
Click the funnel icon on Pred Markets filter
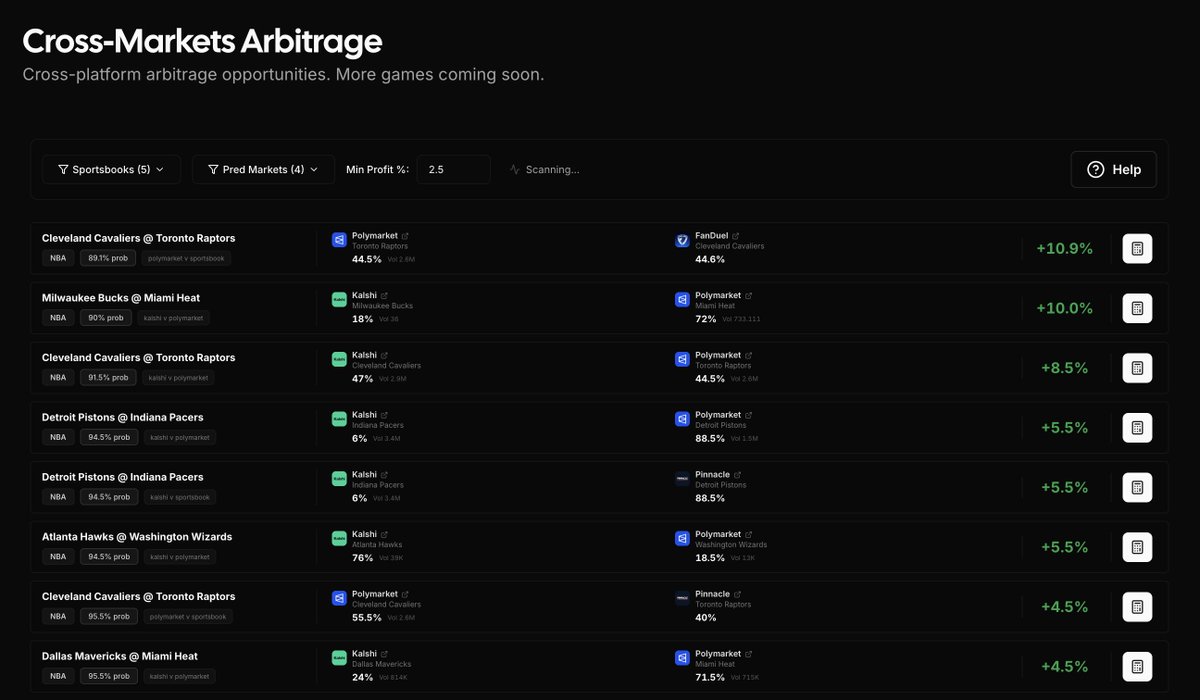tap(213, 170)
